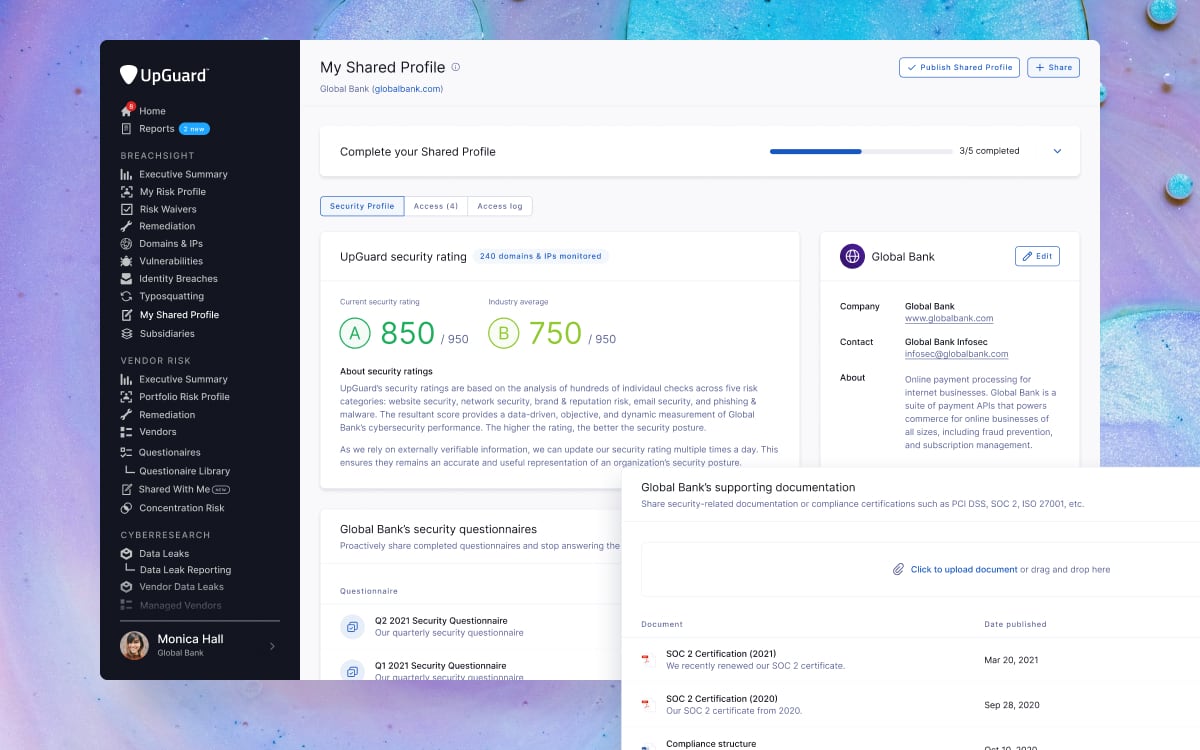
Task: Click the UpGuard logo
Action: pos(164,75)
